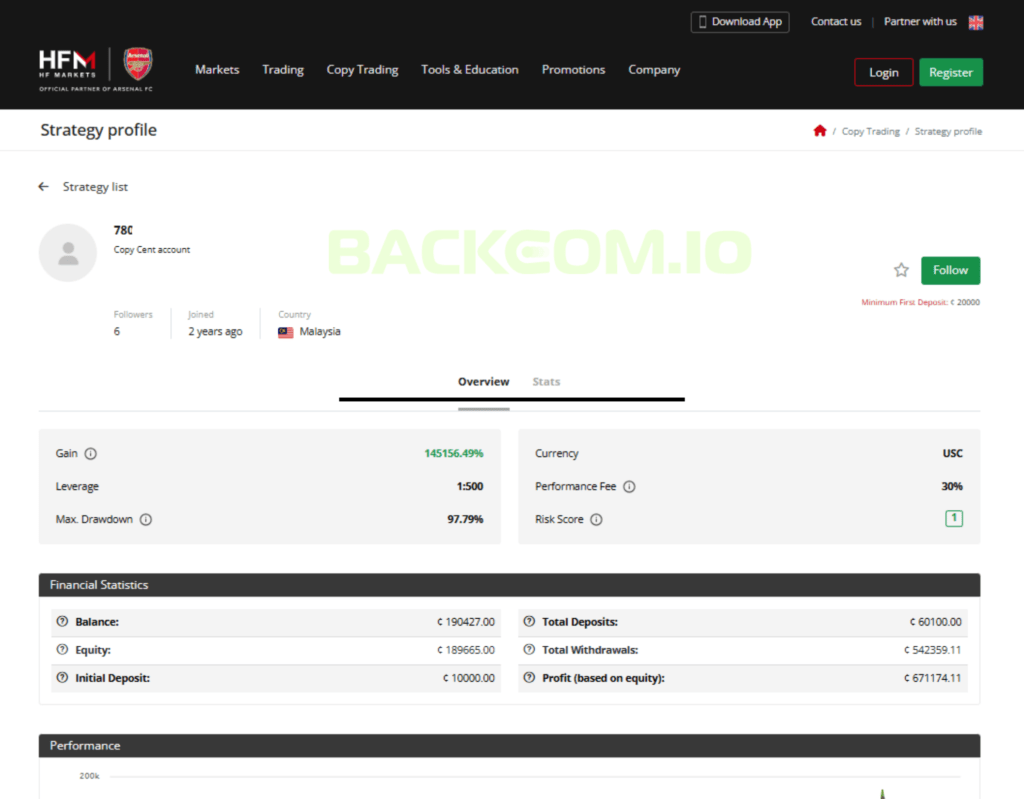Image resolution: width=1024 pixels, height=799 pixels.
Task: Click the Arsenal FC crest icon
Action: coord(138,64)
